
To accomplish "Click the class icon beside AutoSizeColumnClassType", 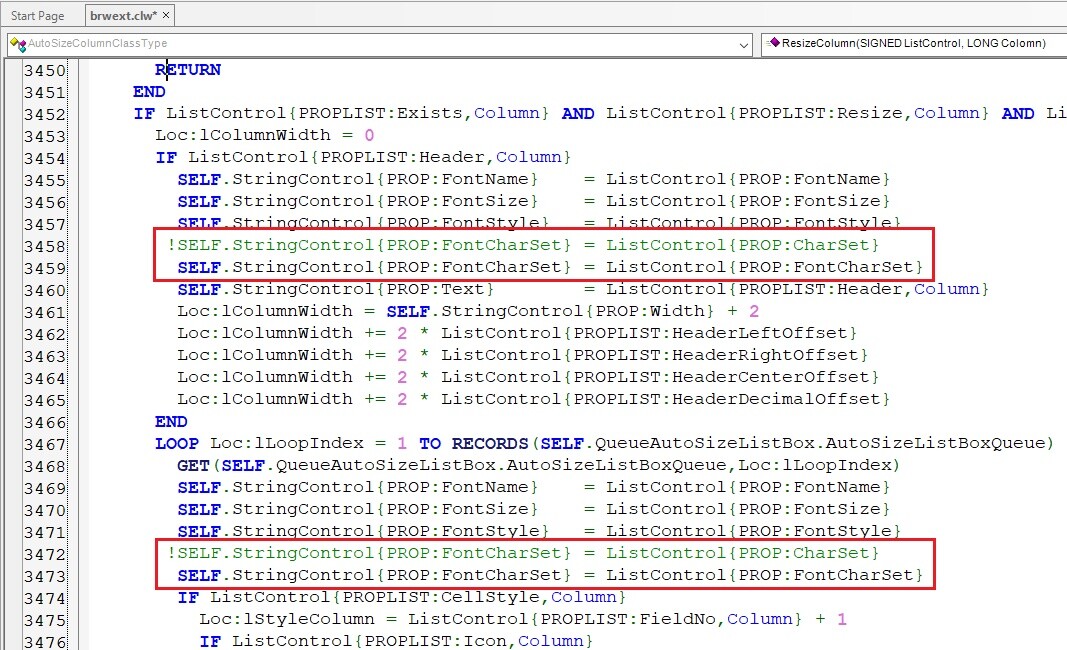I will [18, 44].
